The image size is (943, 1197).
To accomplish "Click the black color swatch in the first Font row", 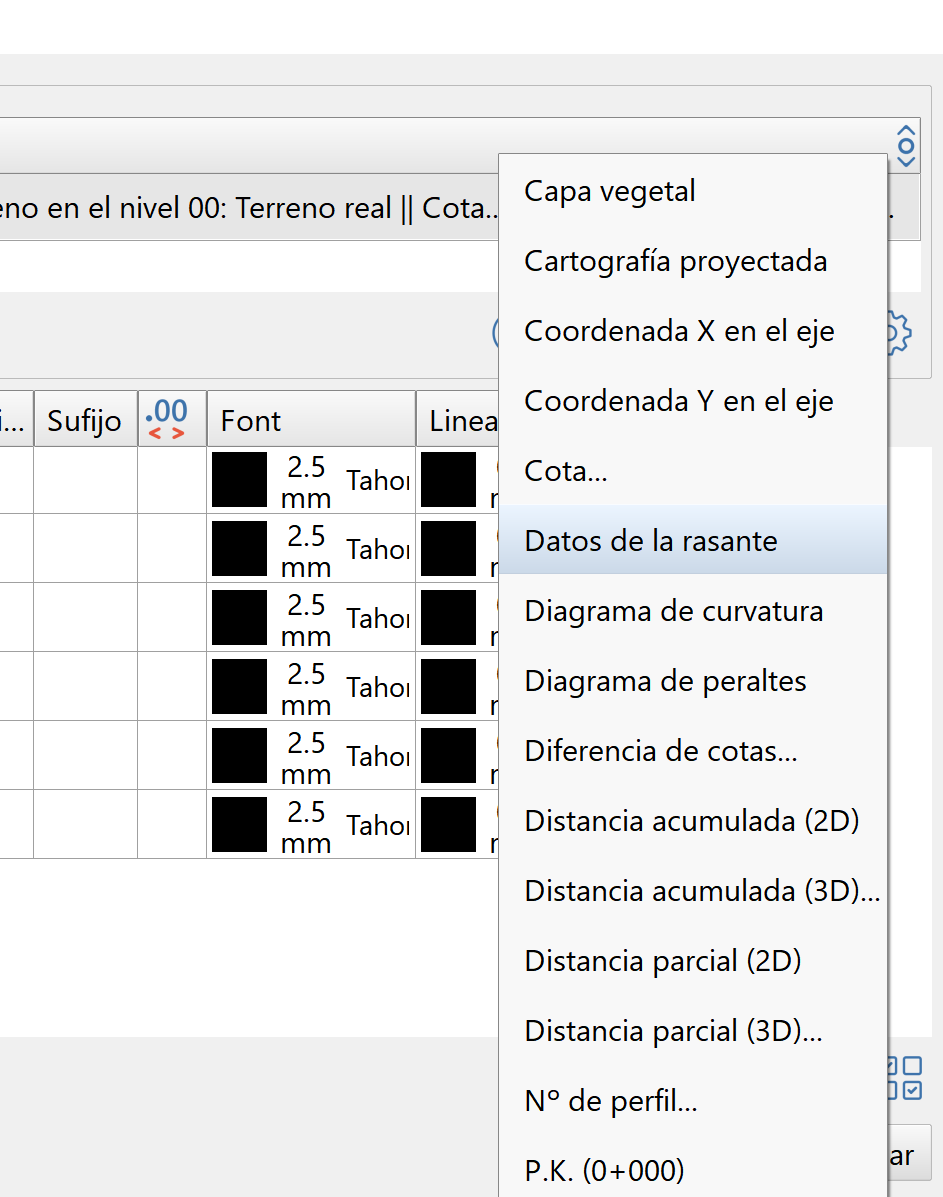I will [238, 480].
